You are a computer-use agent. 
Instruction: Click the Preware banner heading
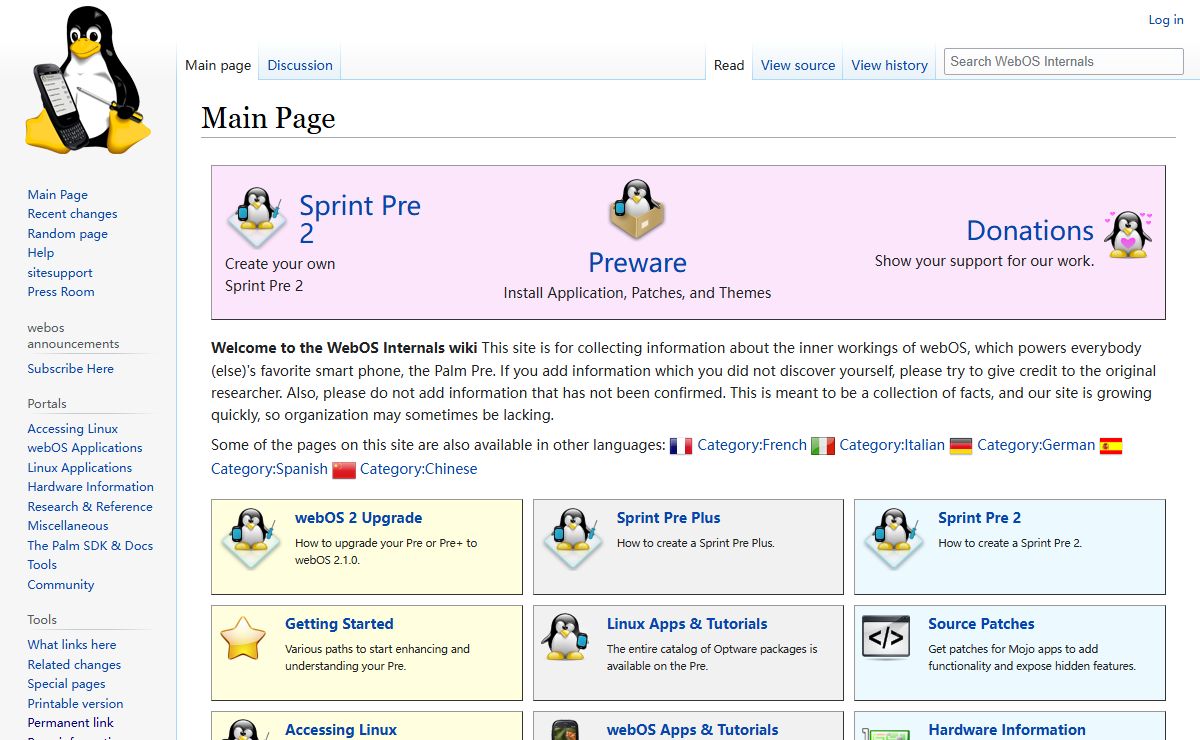click(x=637, y=263)
